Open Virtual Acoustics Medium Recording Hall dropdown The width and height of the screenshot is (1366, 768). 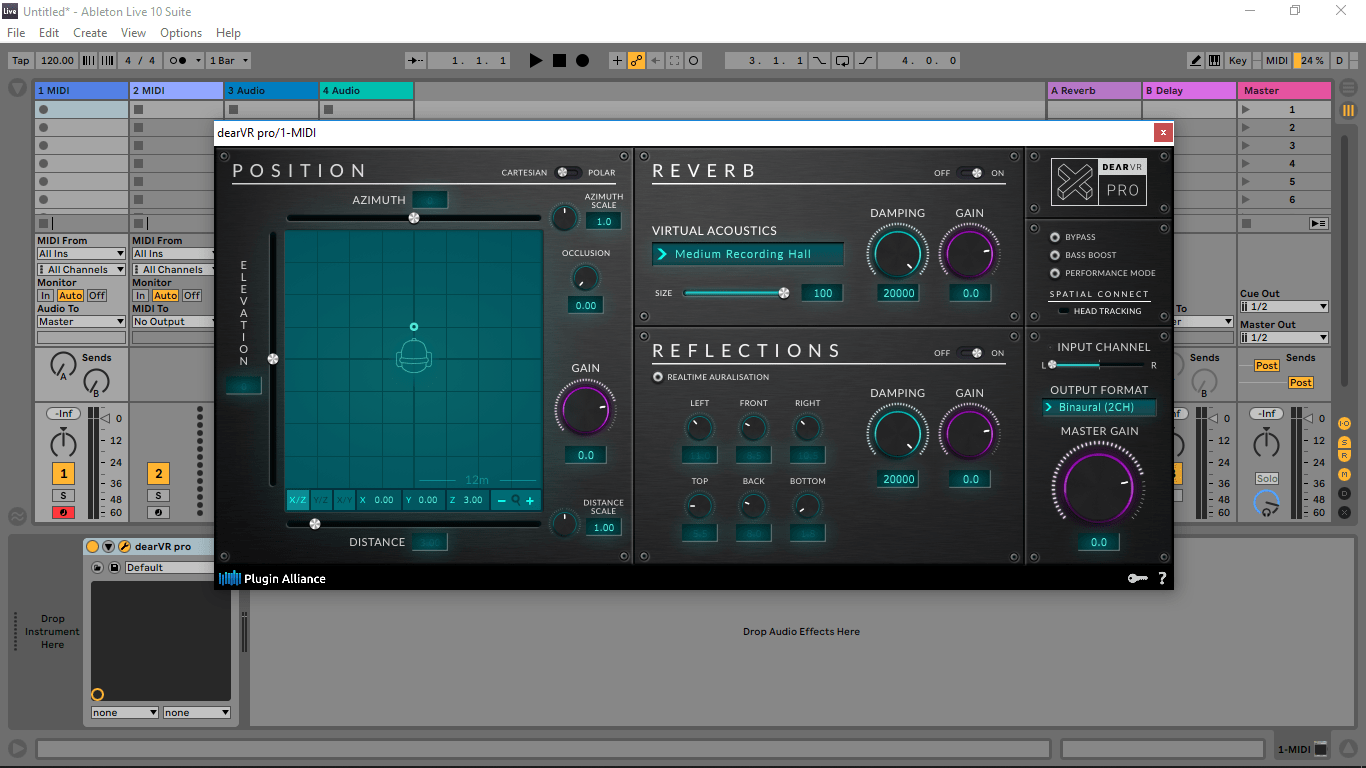pos(748,254)
